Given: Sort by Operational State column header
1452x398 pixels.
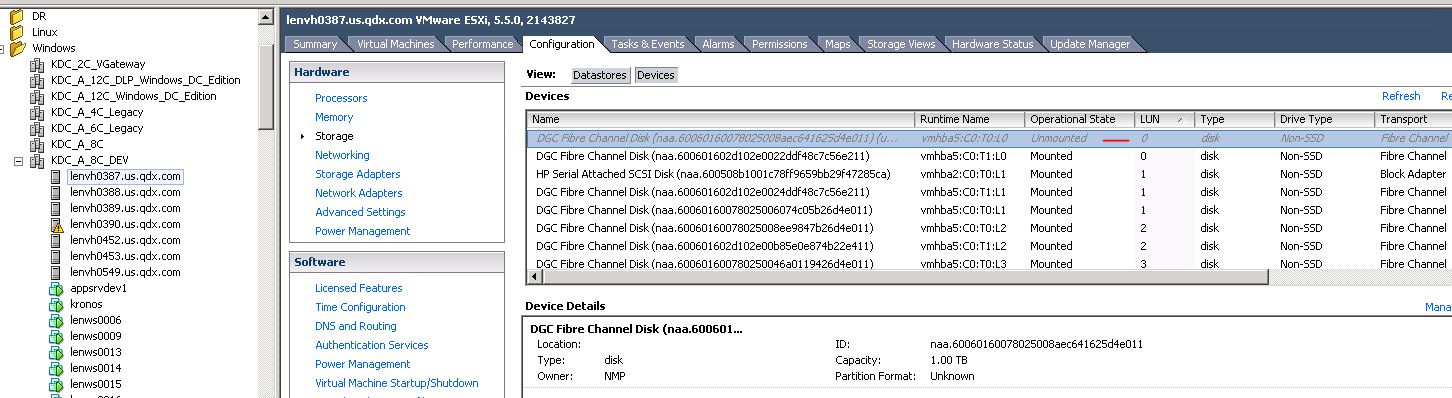Looking at the screenshot, I should click(1079, 119).
